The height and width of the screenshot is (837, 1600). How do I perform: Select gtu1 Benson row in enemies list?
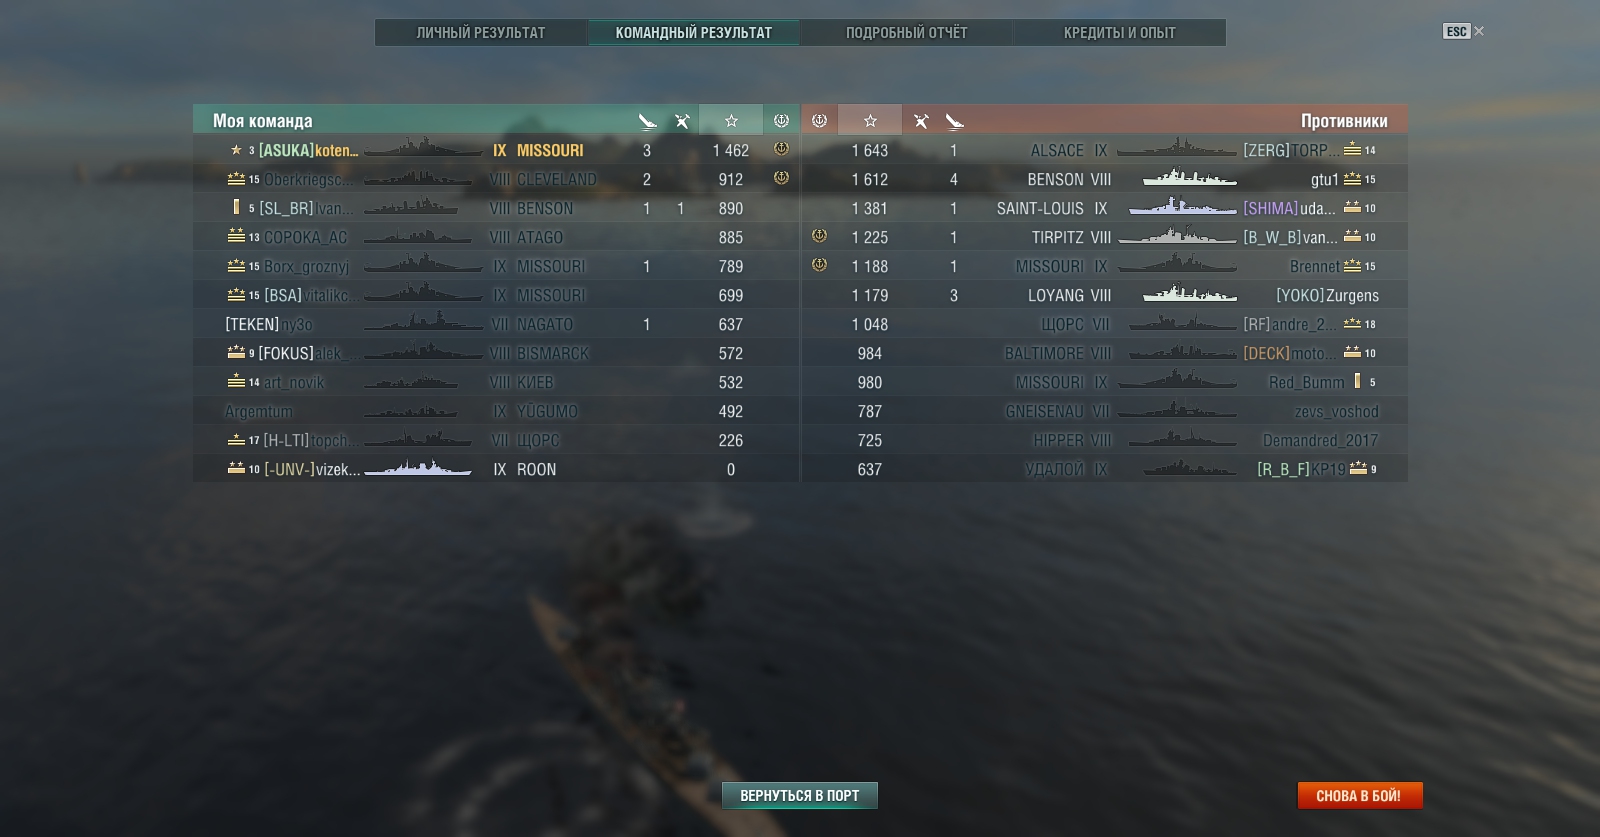point(1105,179)
